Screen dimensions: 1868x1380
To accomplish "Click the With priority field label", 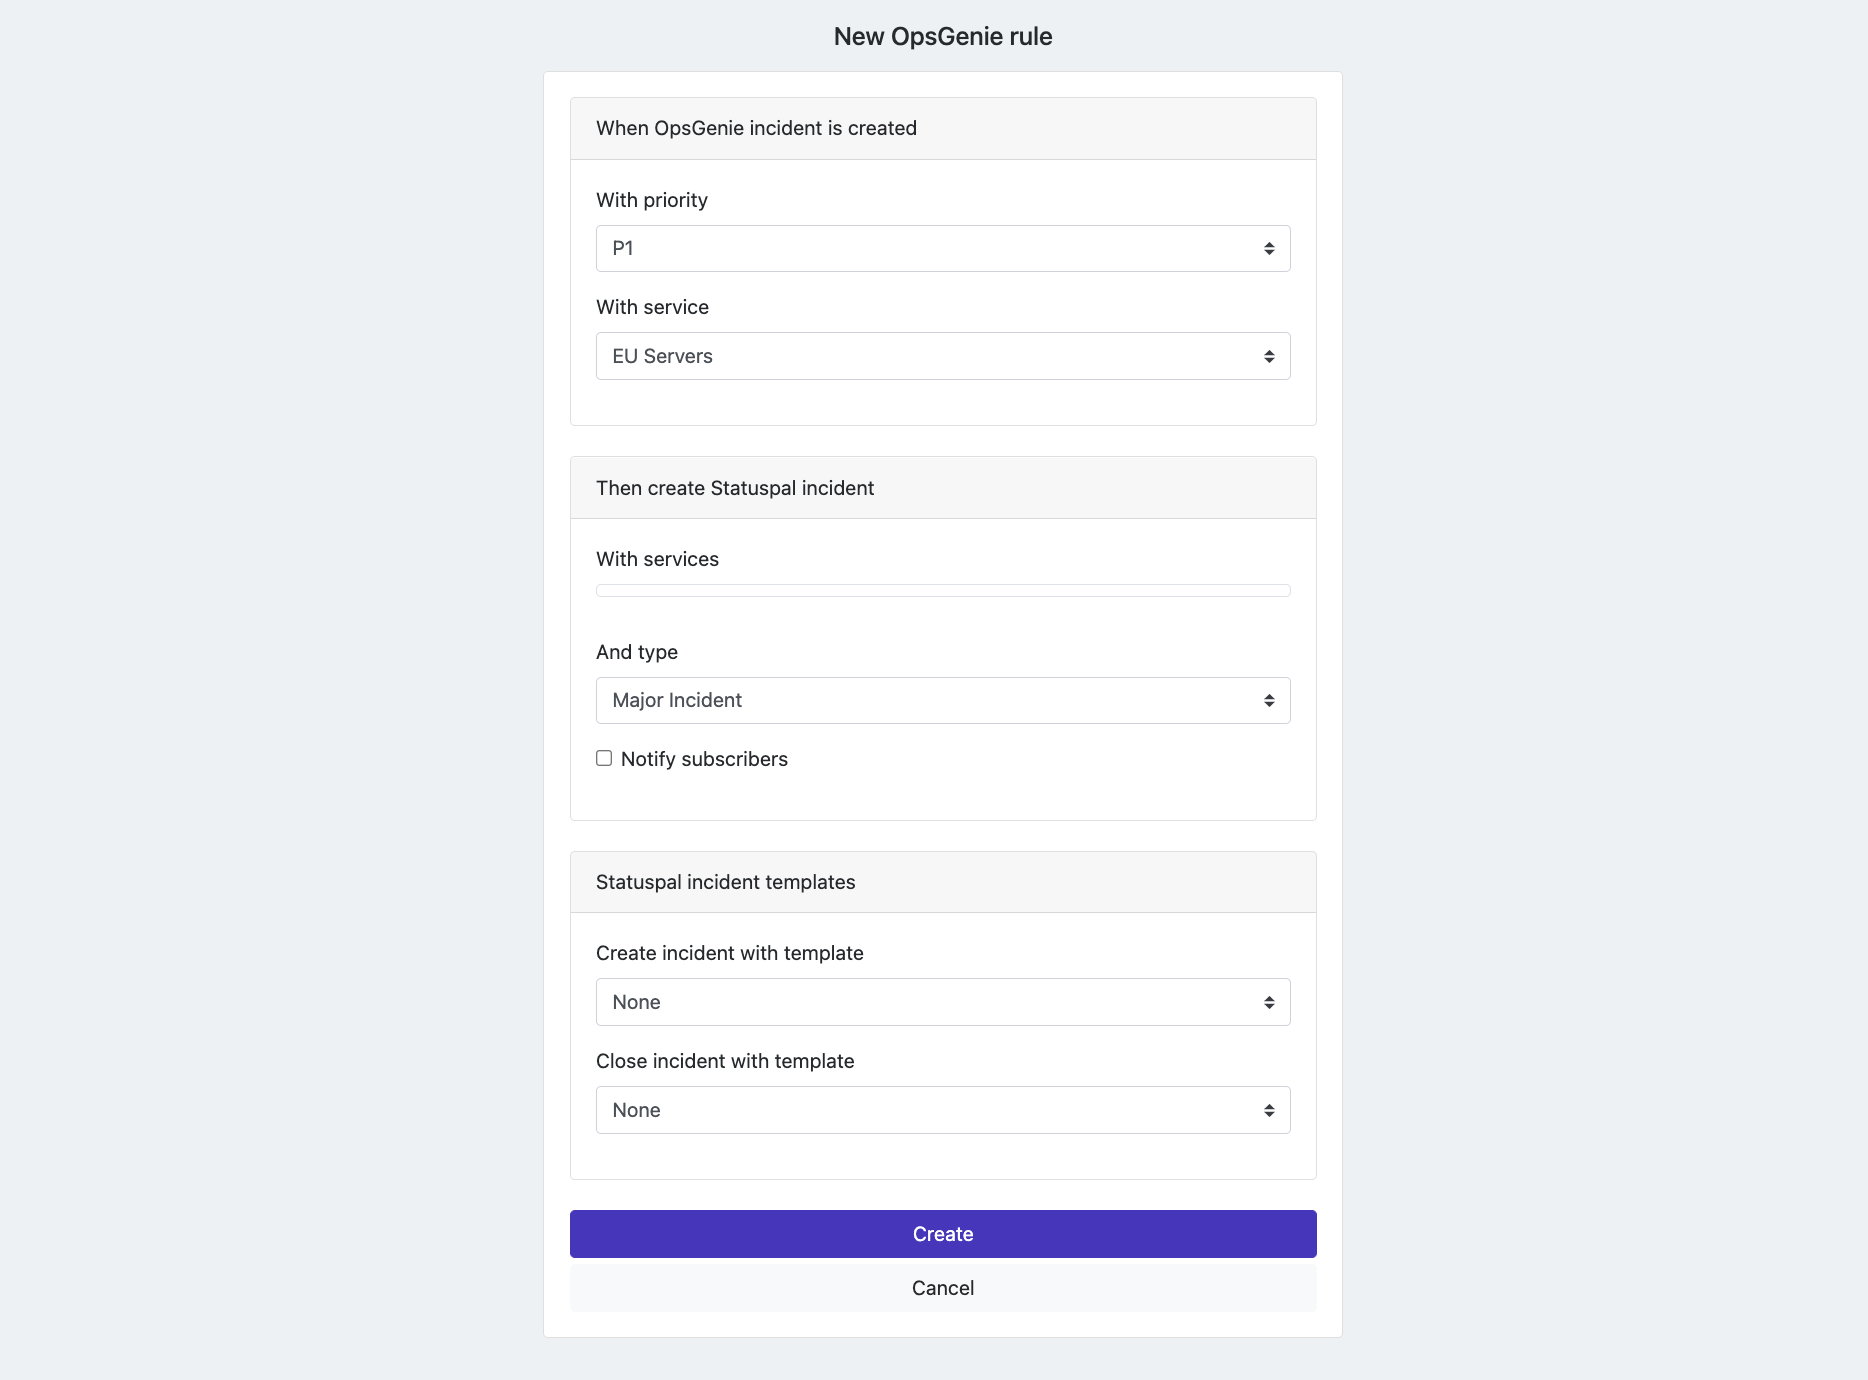I will tap(652, 200).
